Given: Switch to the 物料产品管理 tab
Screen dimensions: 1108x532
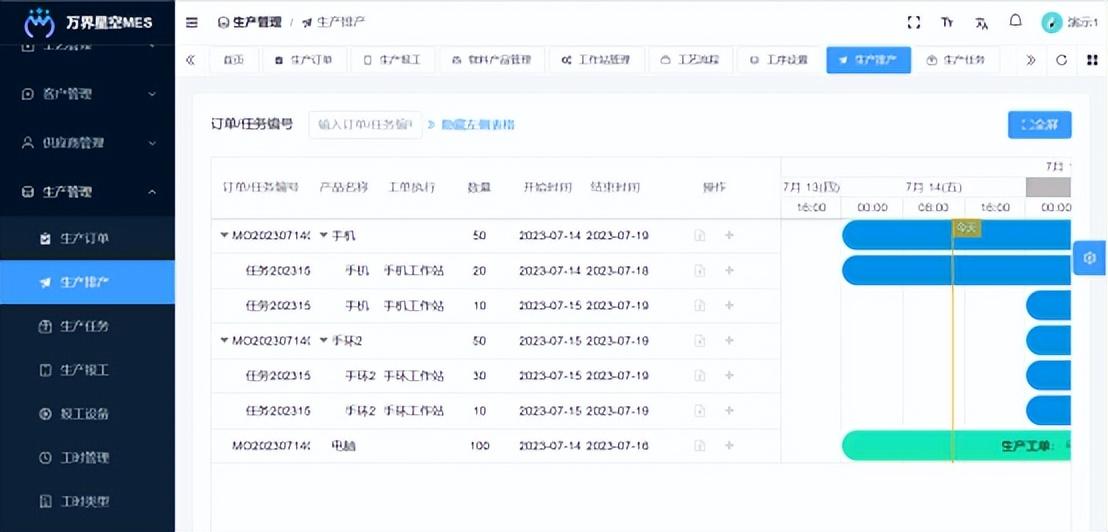Looking at the screenshot, I should [492, 60].
